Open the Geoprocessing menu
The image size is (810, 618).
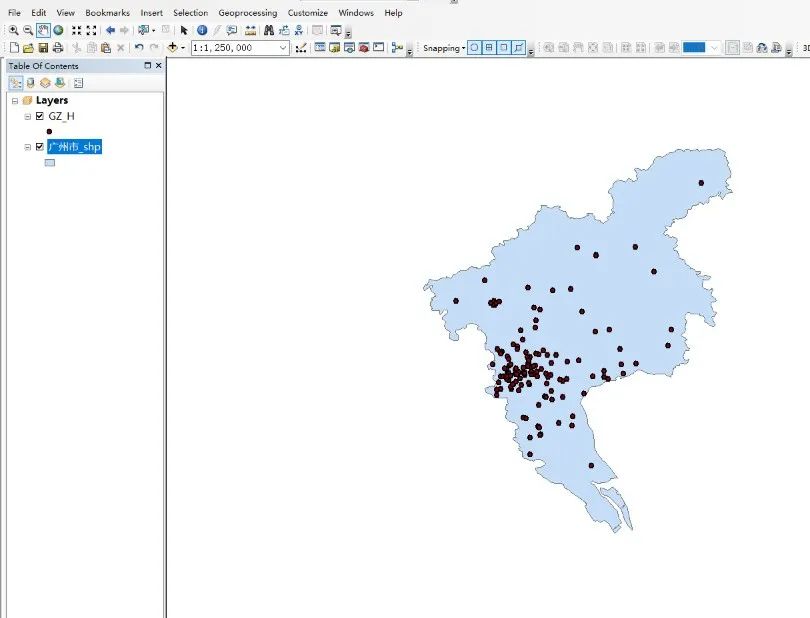pos(246,12)
